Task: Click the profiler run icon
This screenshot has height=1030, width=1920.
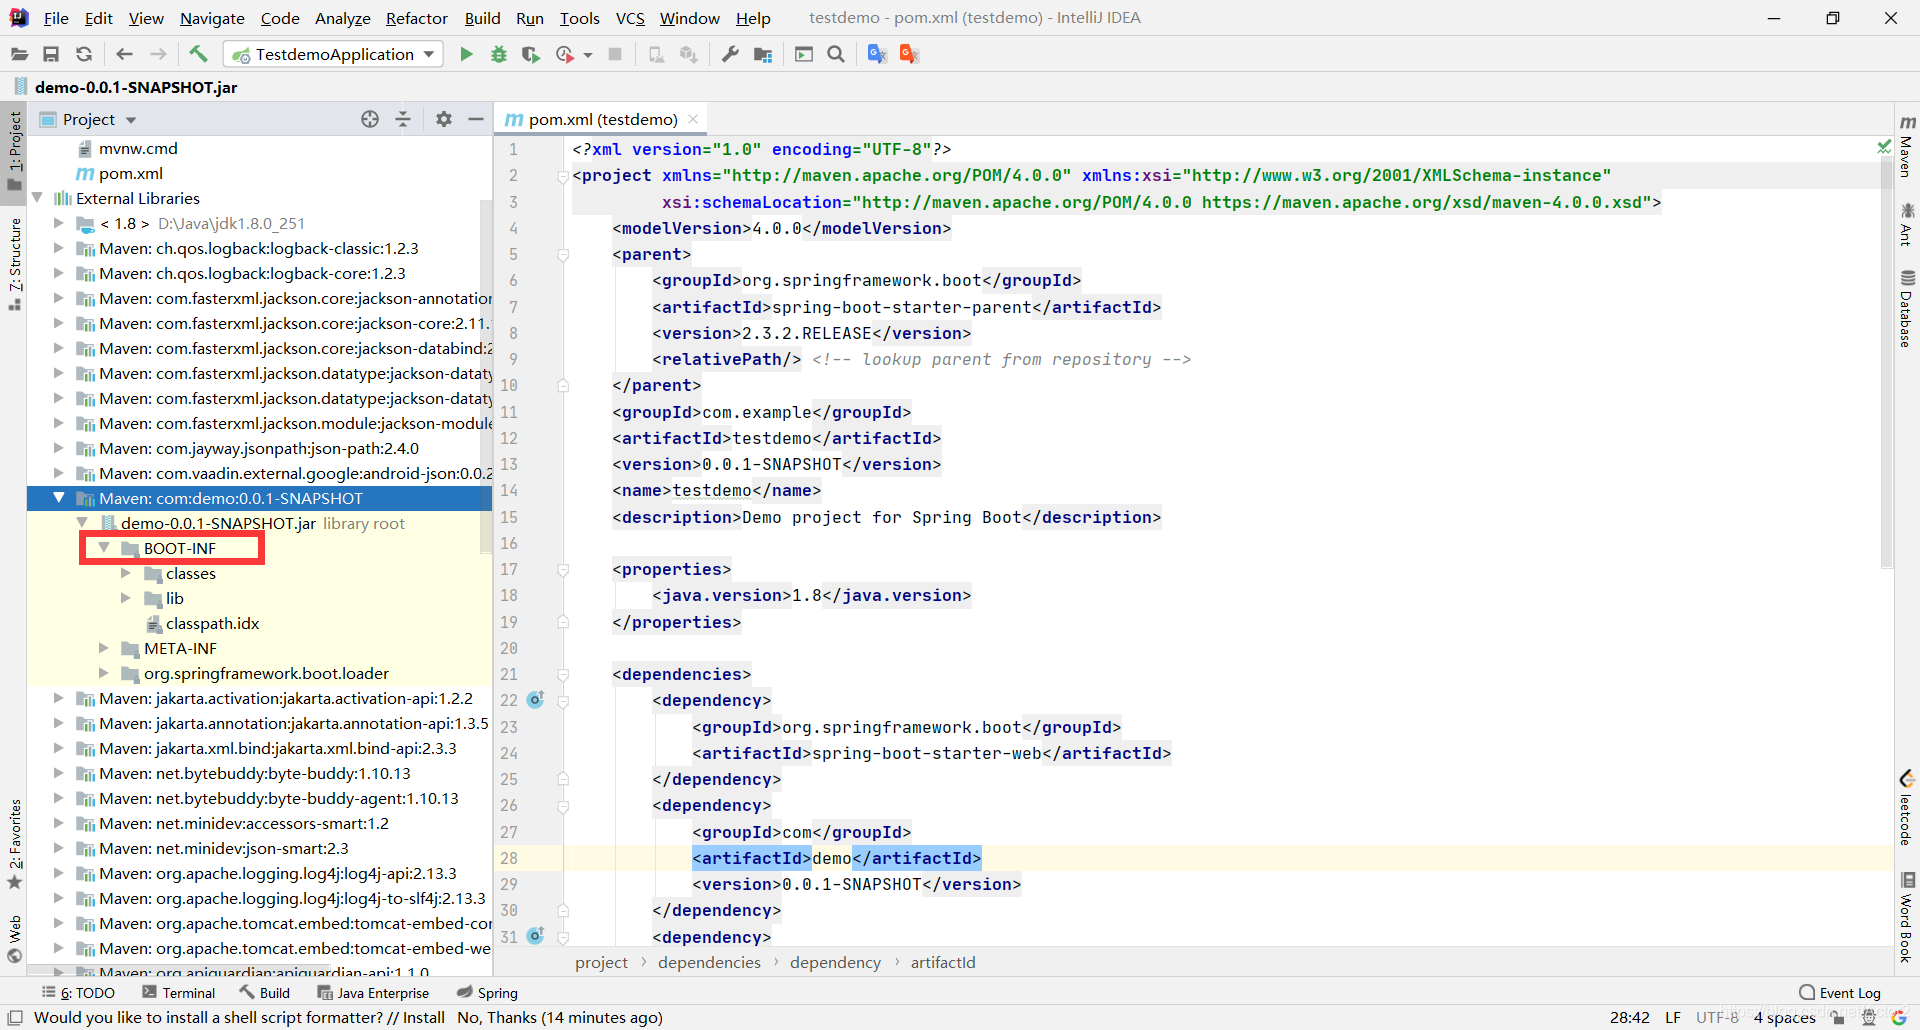Action: click(x=565, y=55)
